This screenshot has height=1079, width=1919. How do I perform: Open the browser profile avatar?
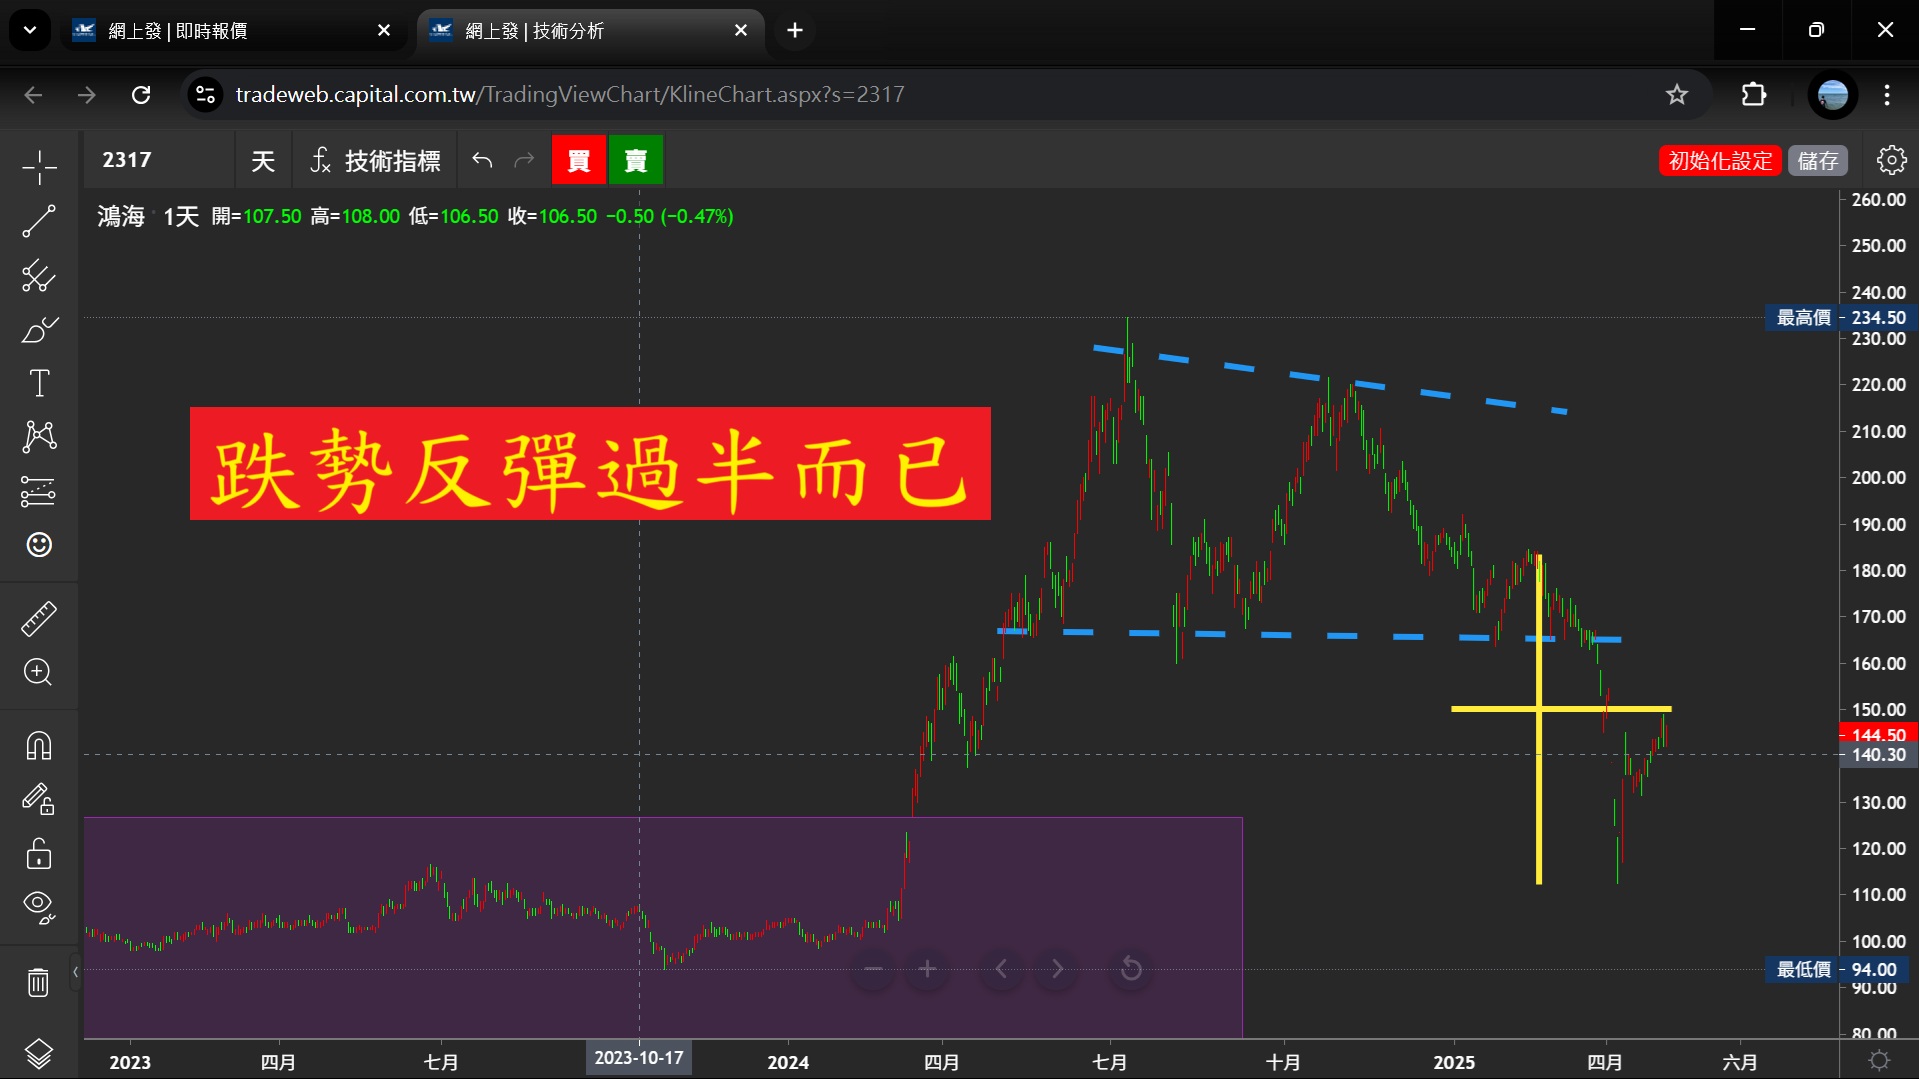click(x=1833, y=94)
